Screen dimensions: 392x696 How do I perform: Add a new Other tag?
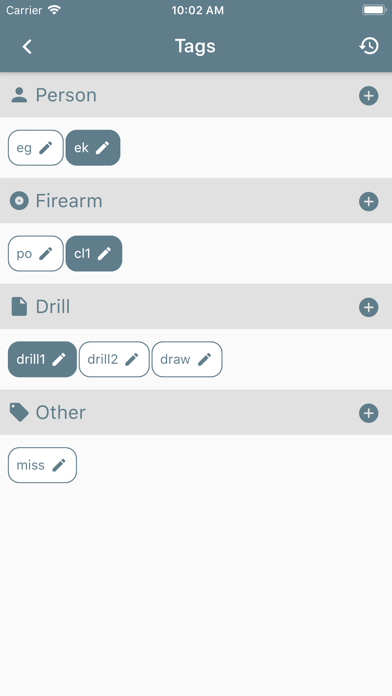[x=368, y=413]
